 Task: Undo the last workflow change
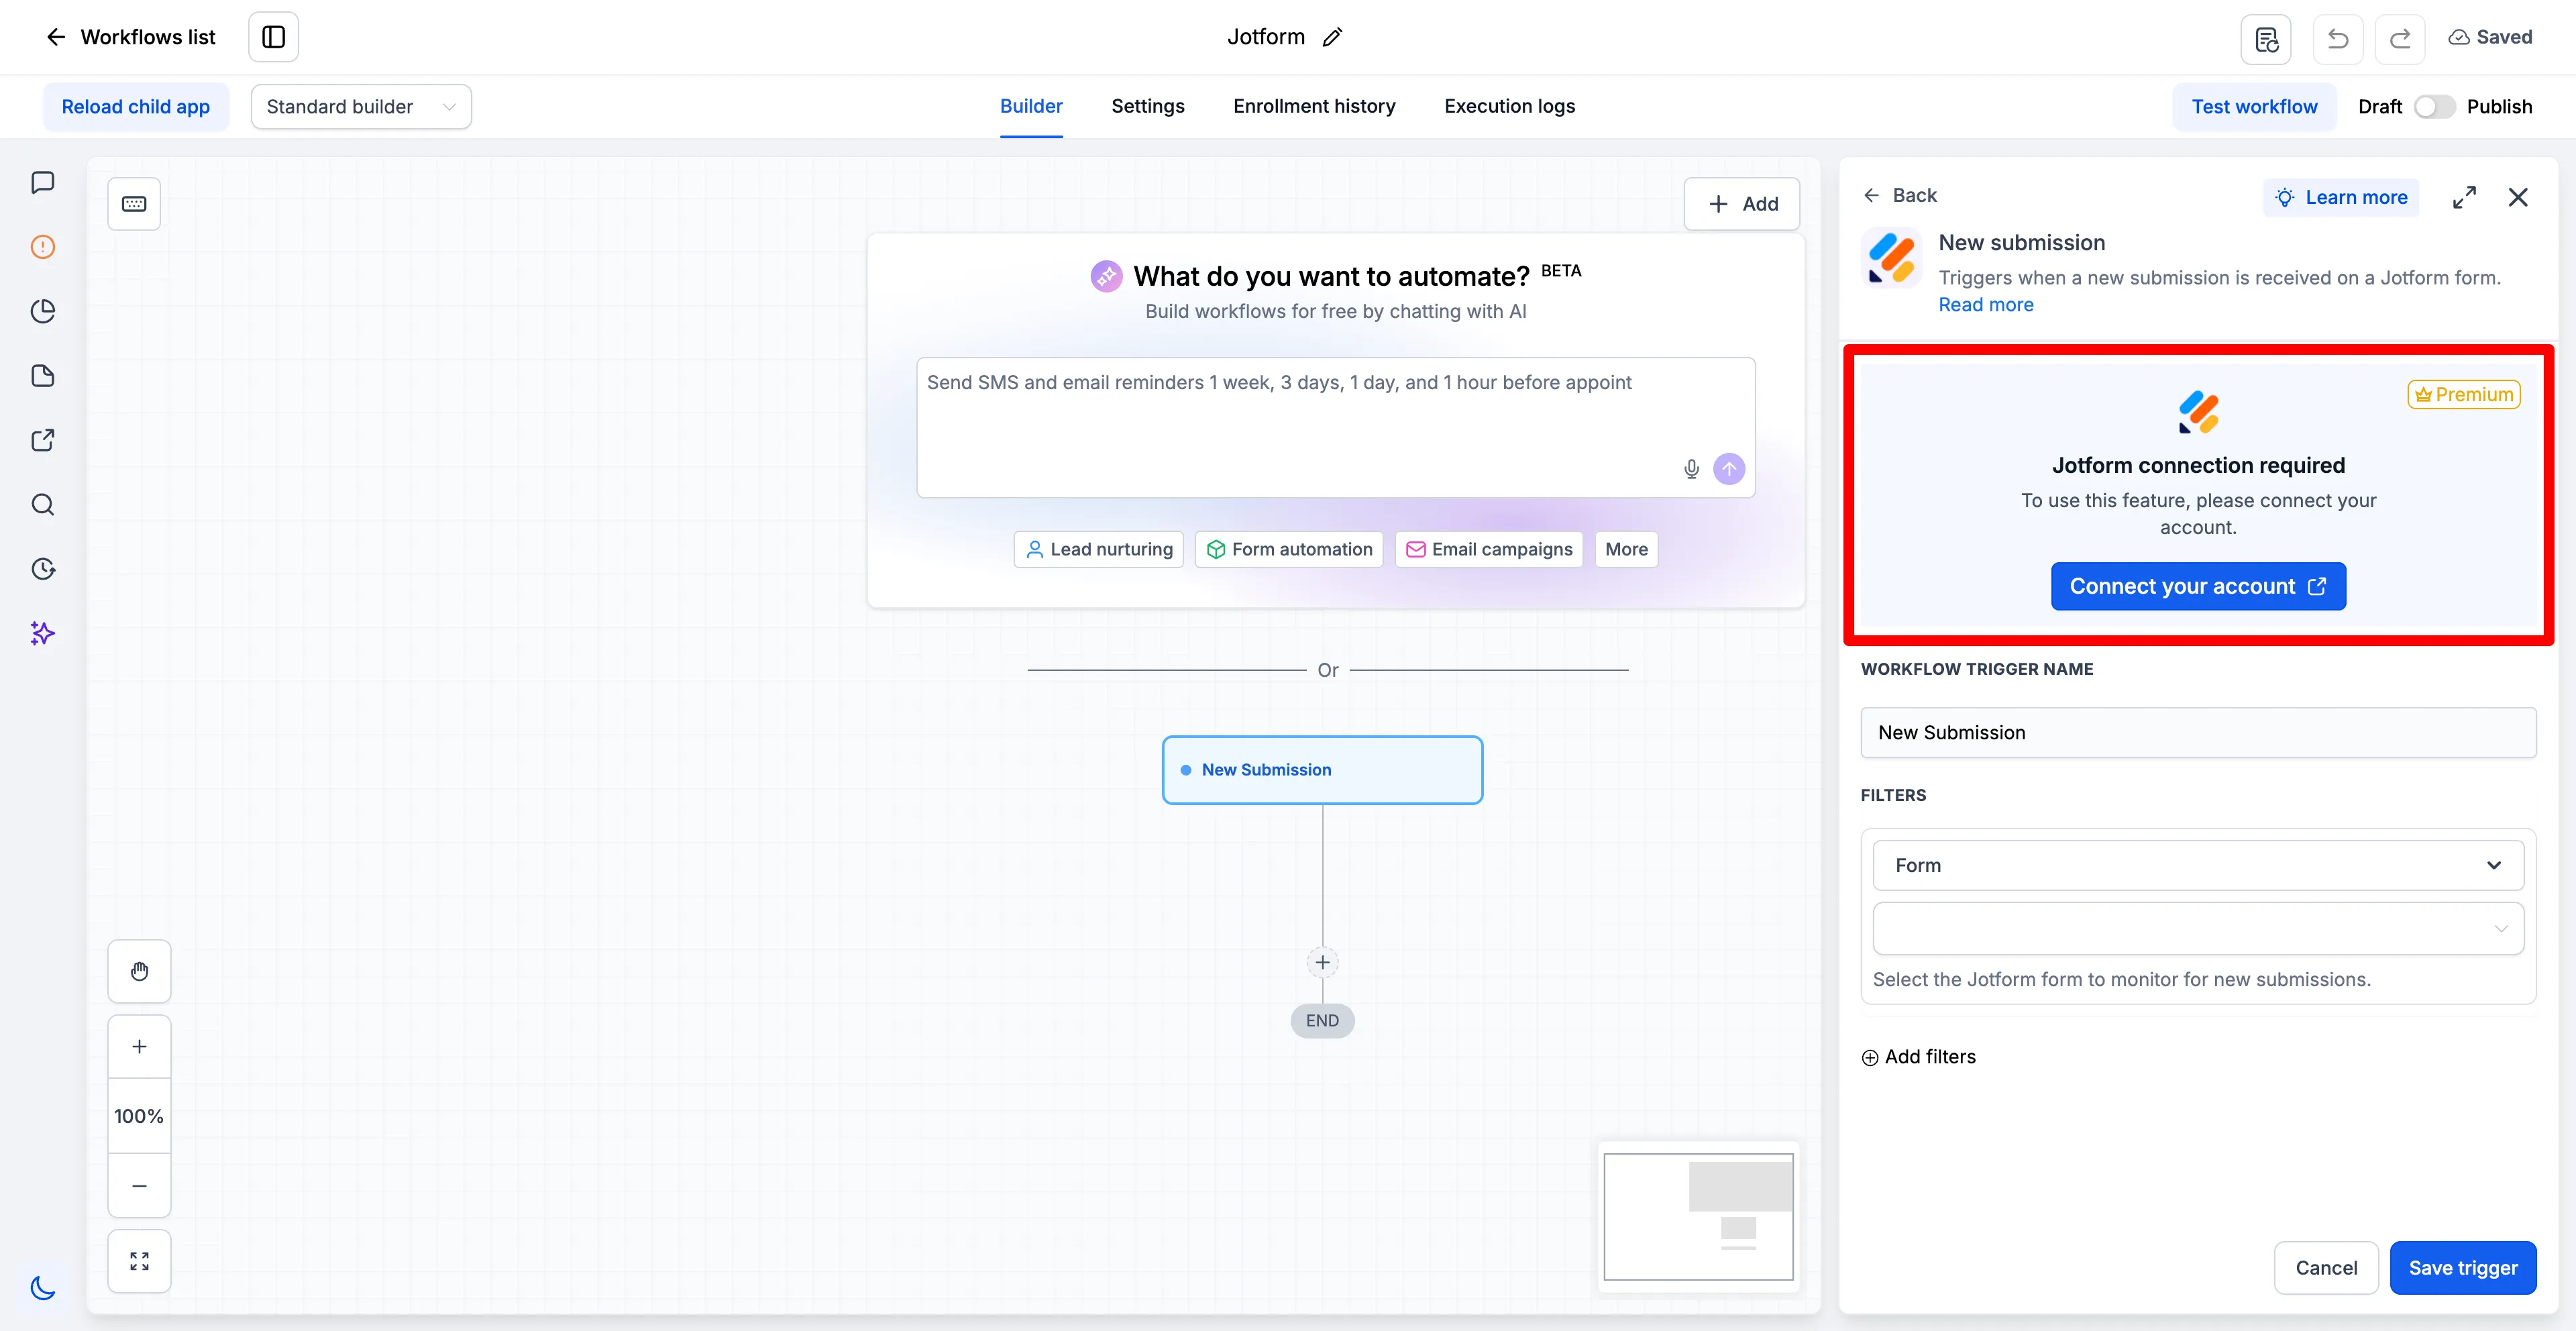(2338, 39)
